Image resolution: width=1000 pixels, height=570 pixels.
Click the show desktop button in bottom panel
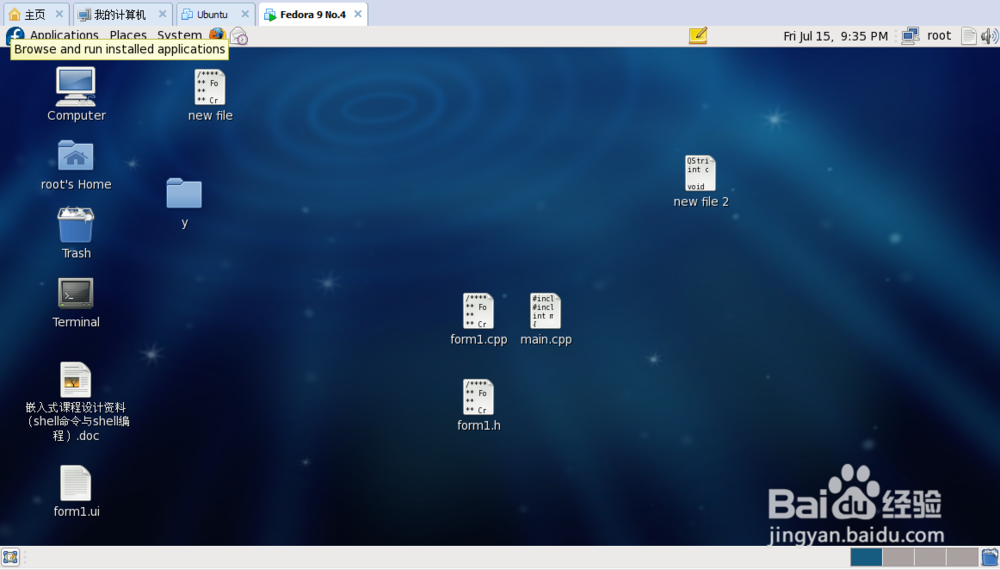tap(10, 557)
